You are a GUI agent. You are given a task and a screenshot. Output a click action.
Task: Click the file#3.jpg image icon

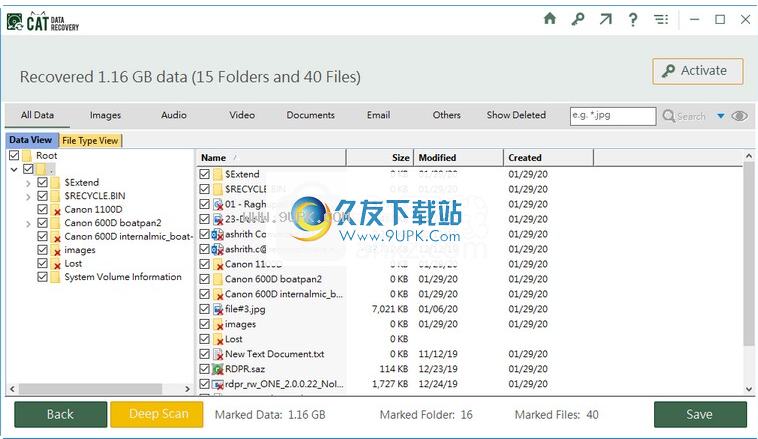click(x=218, y=309)
